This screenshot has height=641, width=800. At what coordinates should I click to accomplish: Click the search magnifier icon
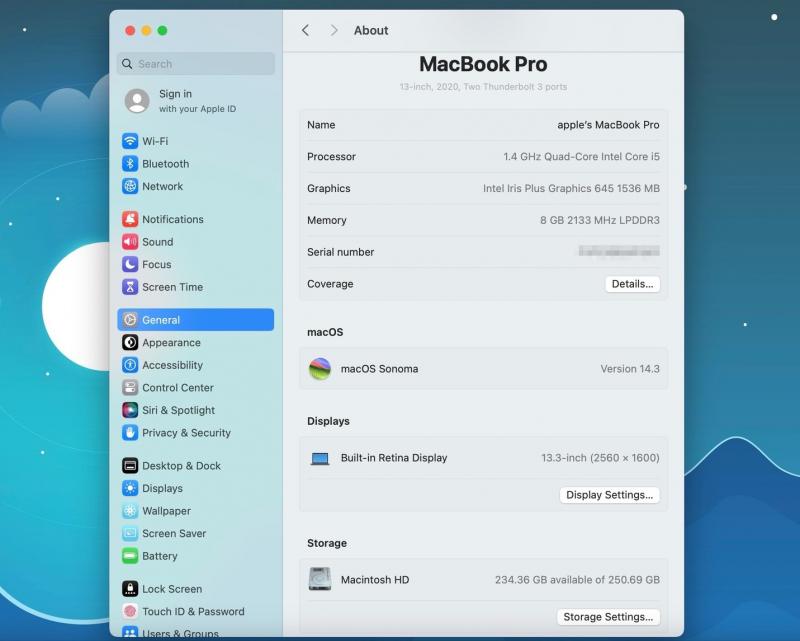click(x=127, y=64)
